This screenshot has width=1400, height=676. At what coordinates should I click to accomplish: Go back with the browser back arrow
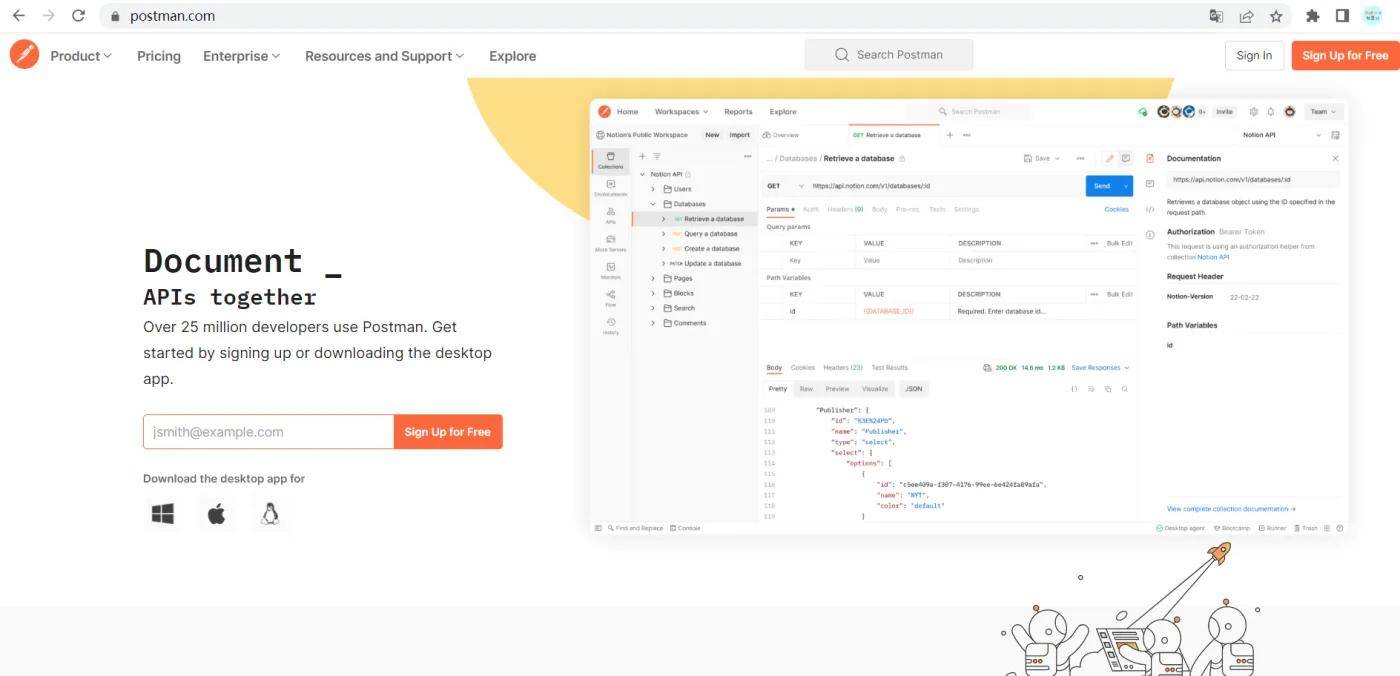(x=18, y=16)
